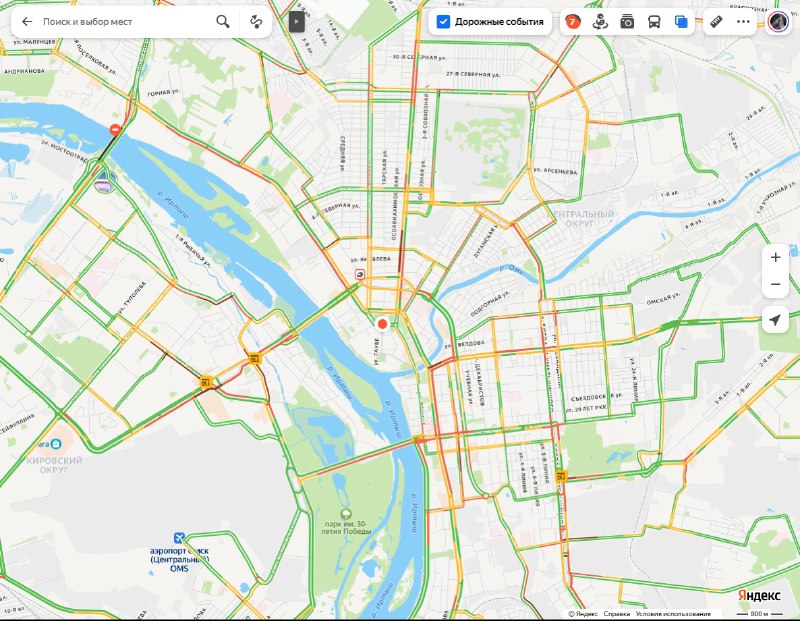Open the route builder icon

point(256,21)
